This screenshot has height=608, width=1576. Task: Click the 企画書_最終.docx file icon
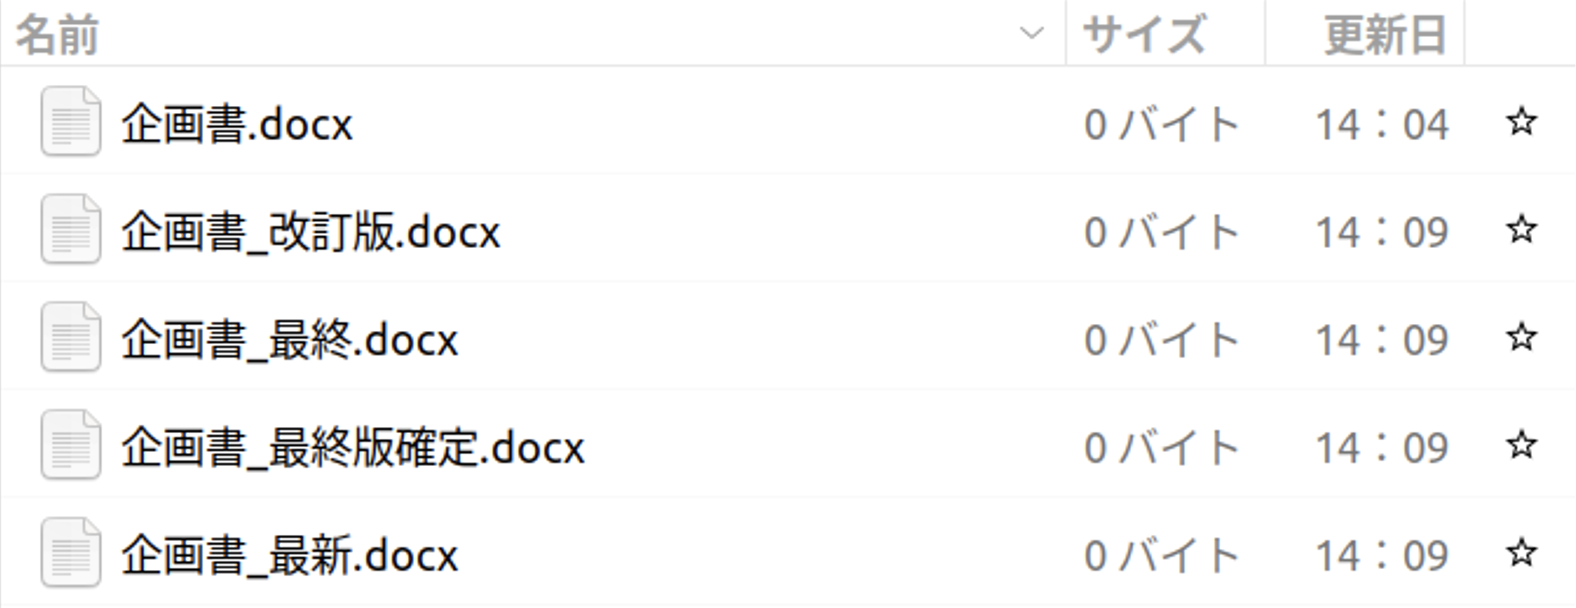click(70, 339)
